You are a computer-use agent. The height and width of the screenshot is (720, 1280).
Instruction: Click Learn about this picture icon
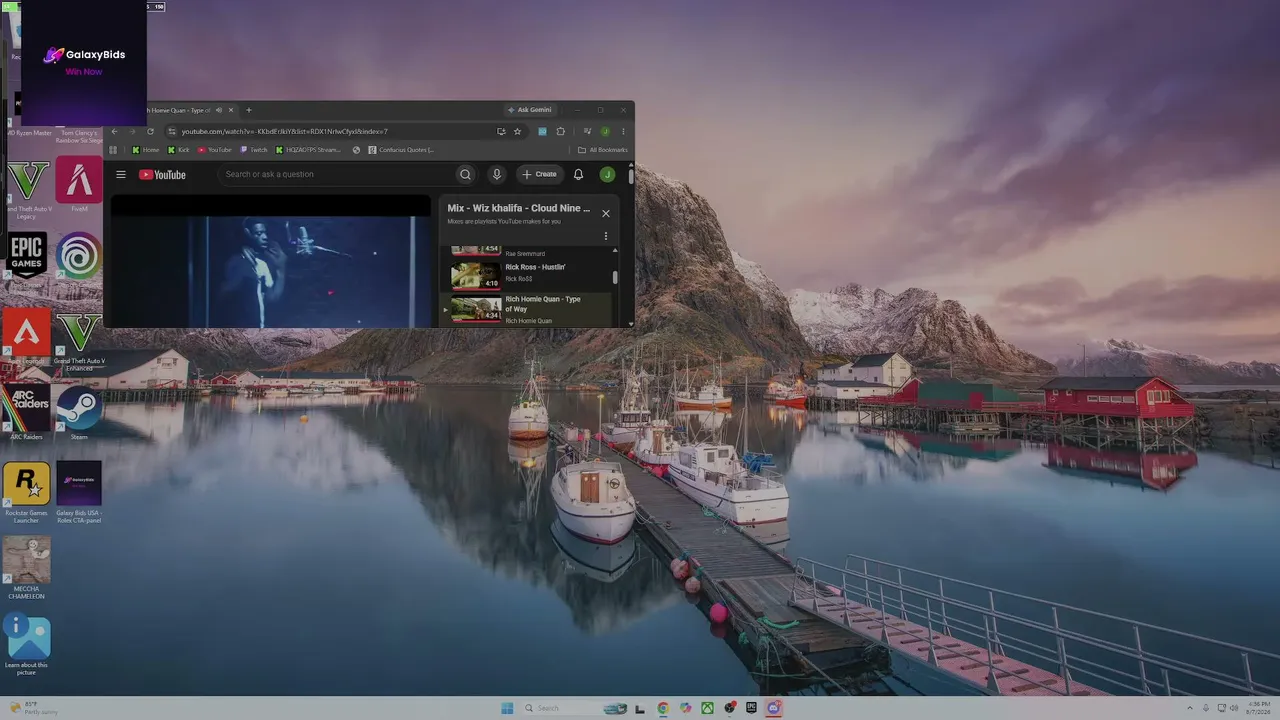click(x=26, y=644)
